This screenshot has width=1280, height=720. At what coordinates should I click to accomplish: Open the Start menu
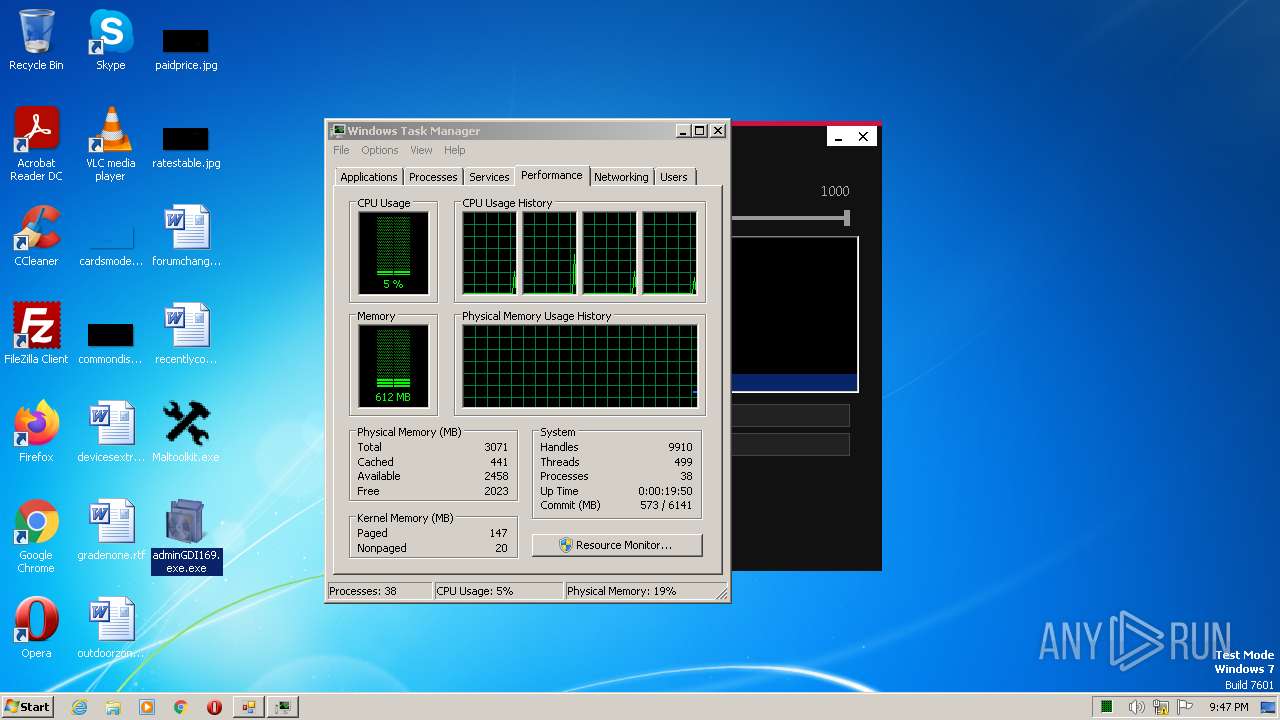(x=27, y=707)
